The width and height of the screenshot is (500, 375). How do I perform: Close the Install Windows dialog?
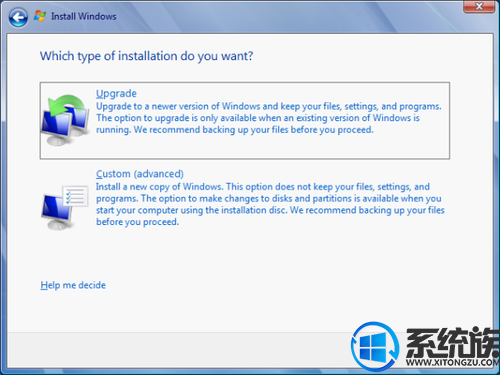(479, 6)
